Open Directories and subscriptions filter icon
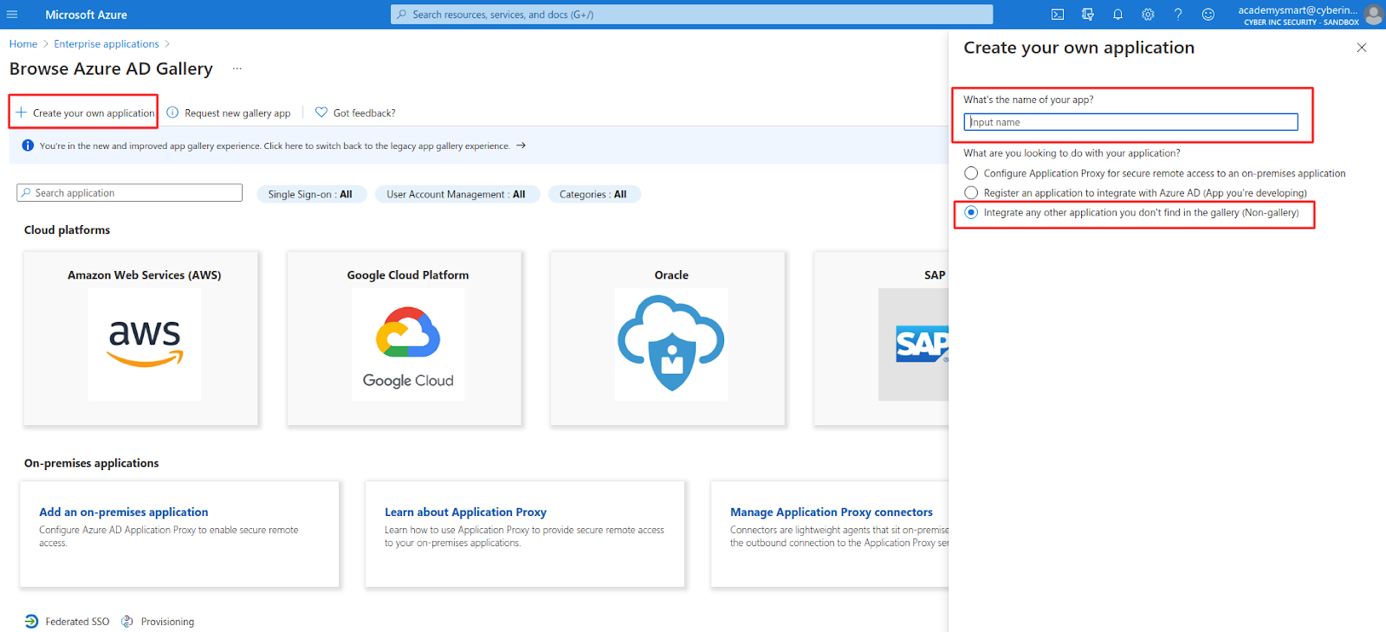 1088,15
